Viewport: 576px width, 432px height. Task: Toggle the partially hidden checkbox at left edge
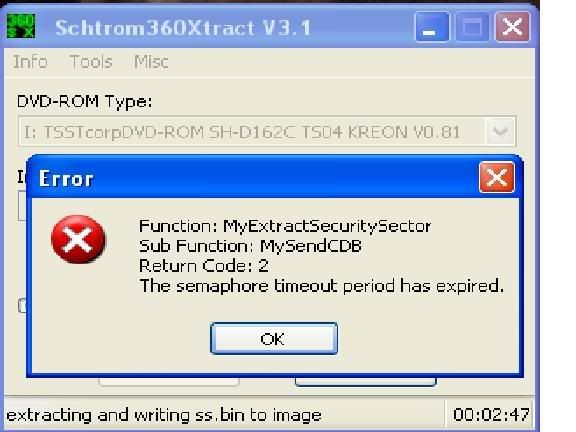point(22,306)
